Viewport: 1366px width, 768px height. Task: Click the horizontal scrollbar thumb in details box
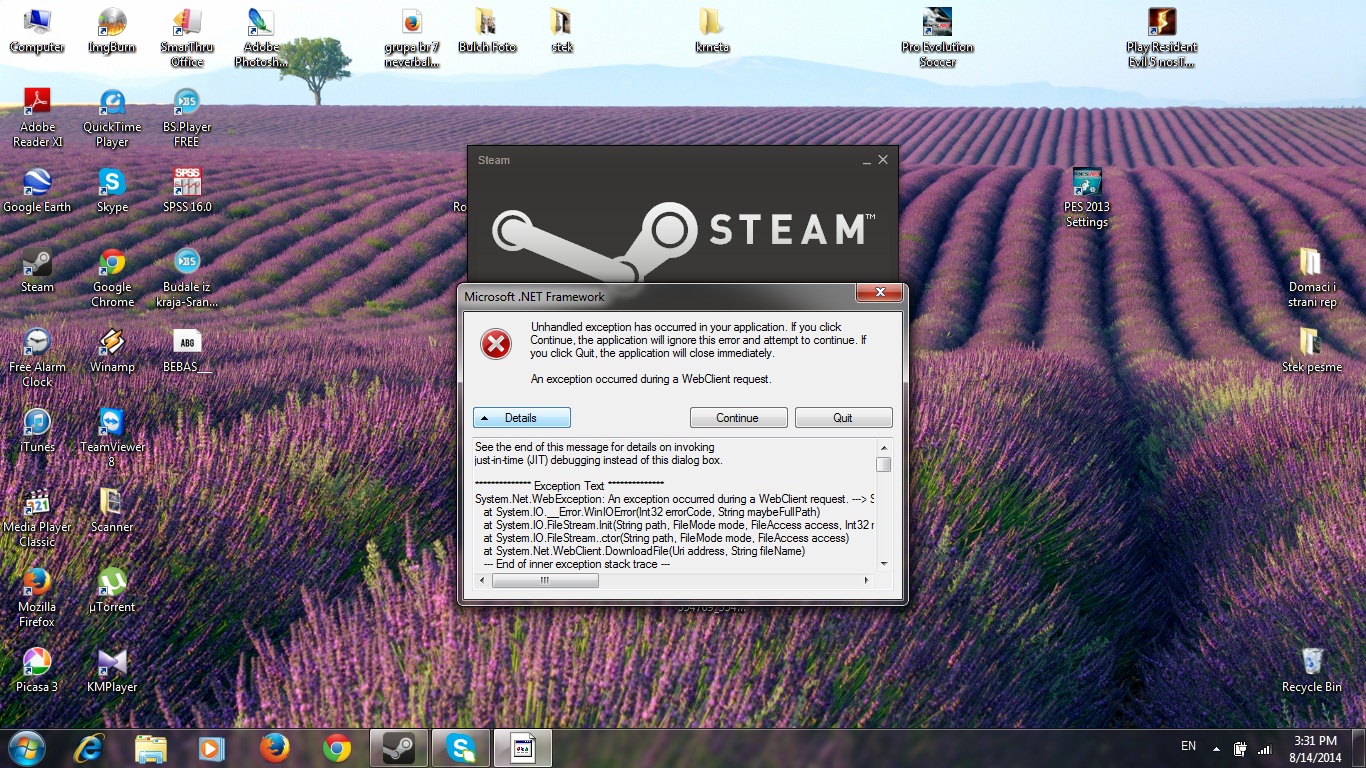[545, 580]
